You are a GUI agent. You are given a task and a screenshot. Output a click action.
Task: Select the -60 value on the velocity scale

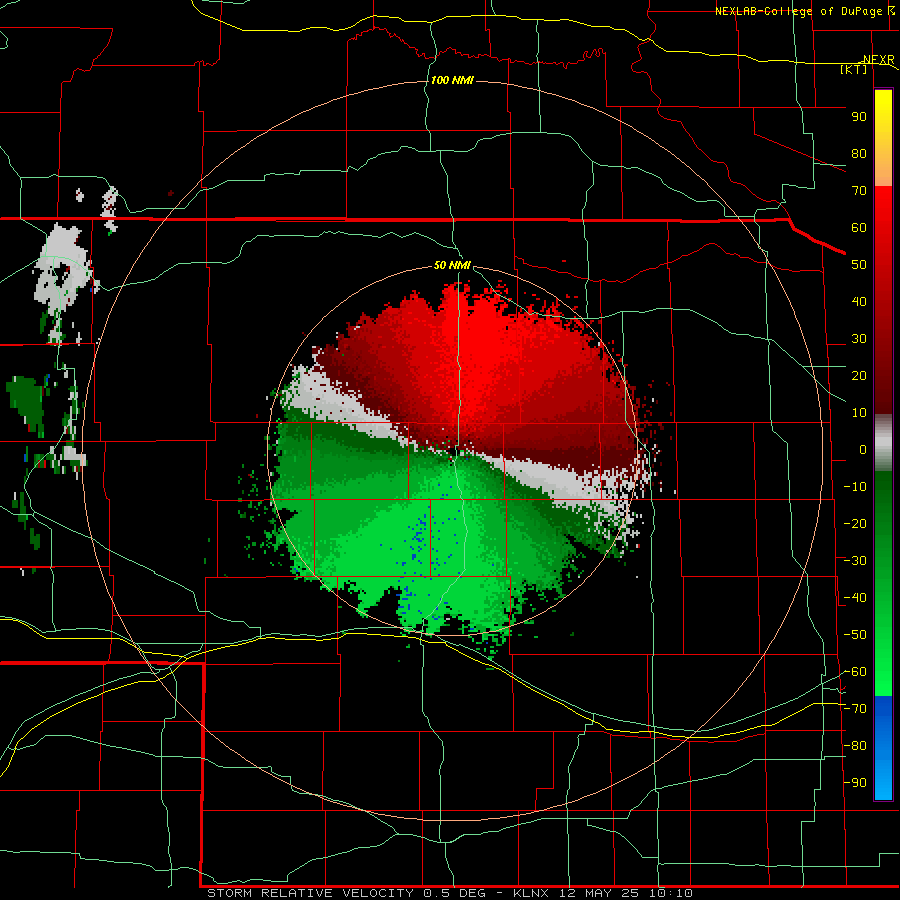tap(855, 672)
